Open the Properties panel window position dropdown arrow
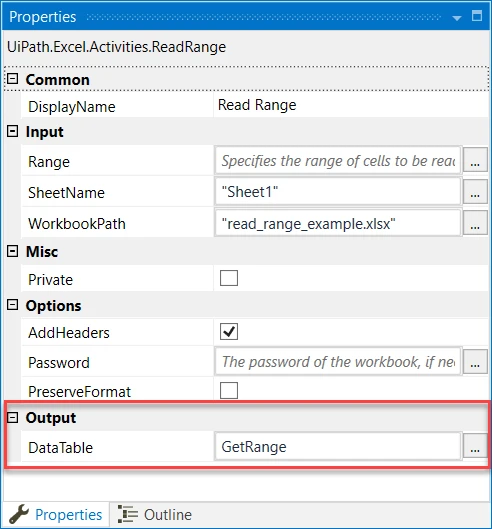492x529 pixels. [457, 18]
